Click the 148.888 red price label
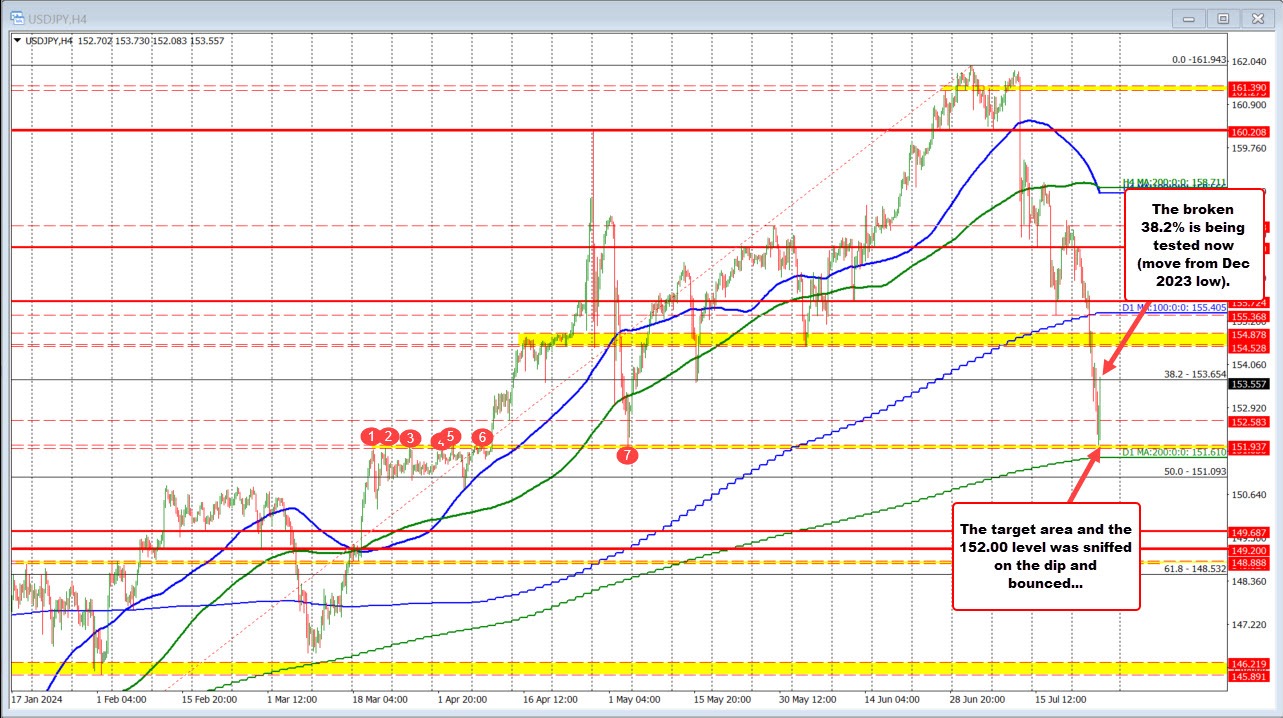Viewport: 1283px width, 718px height. pos(1250,563)
